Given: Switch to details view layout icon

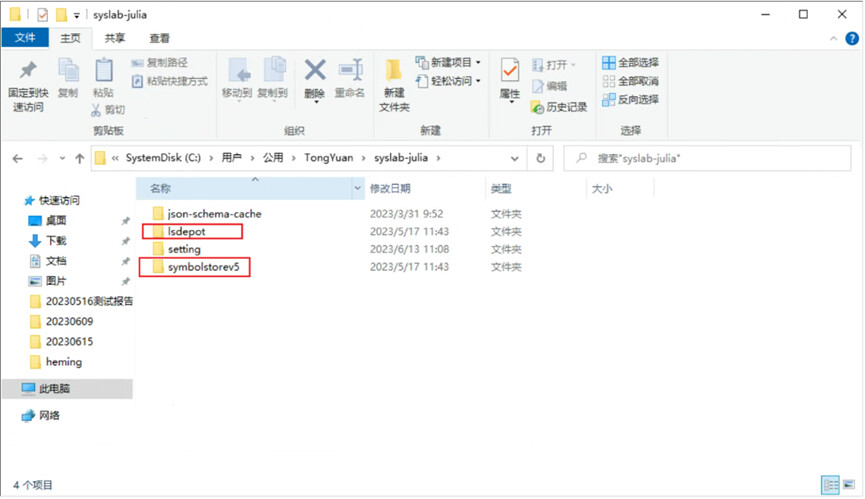Looking at the screenshot, I should click(x=830, y=485).
